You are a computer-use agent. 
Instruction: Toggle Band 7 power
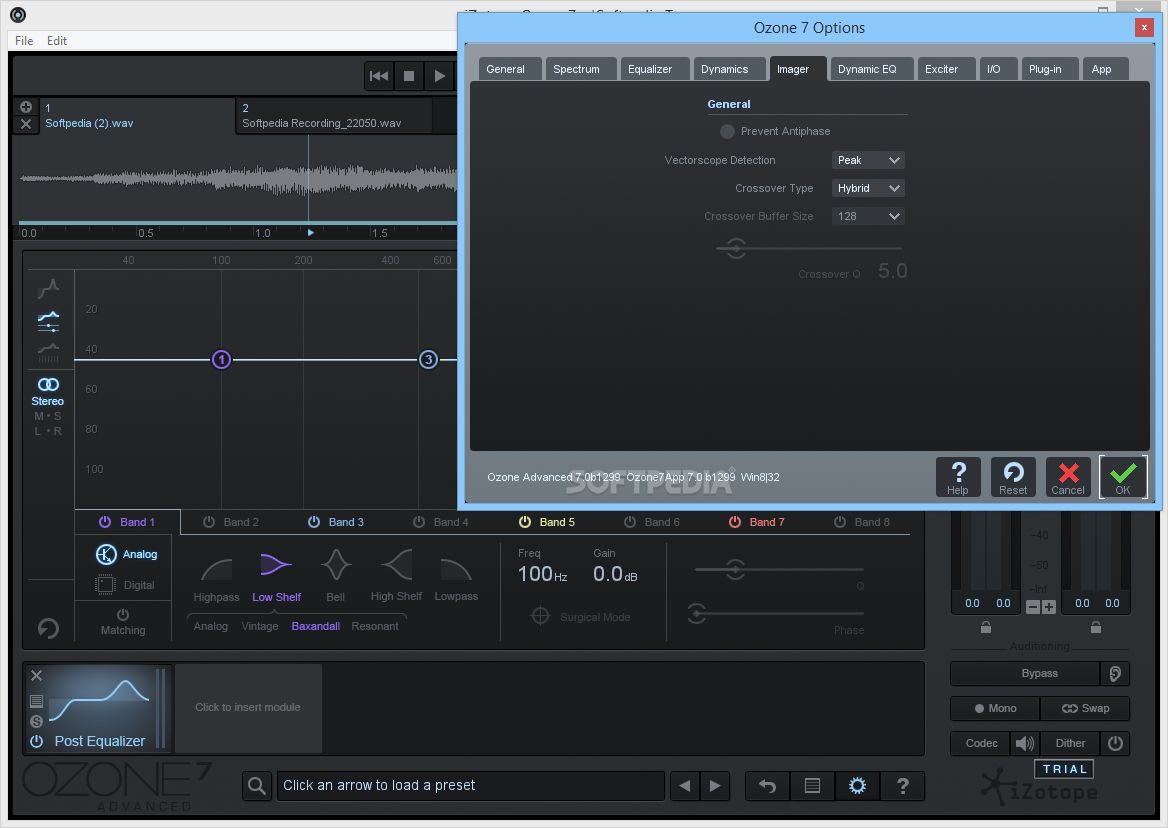point(734,522)
